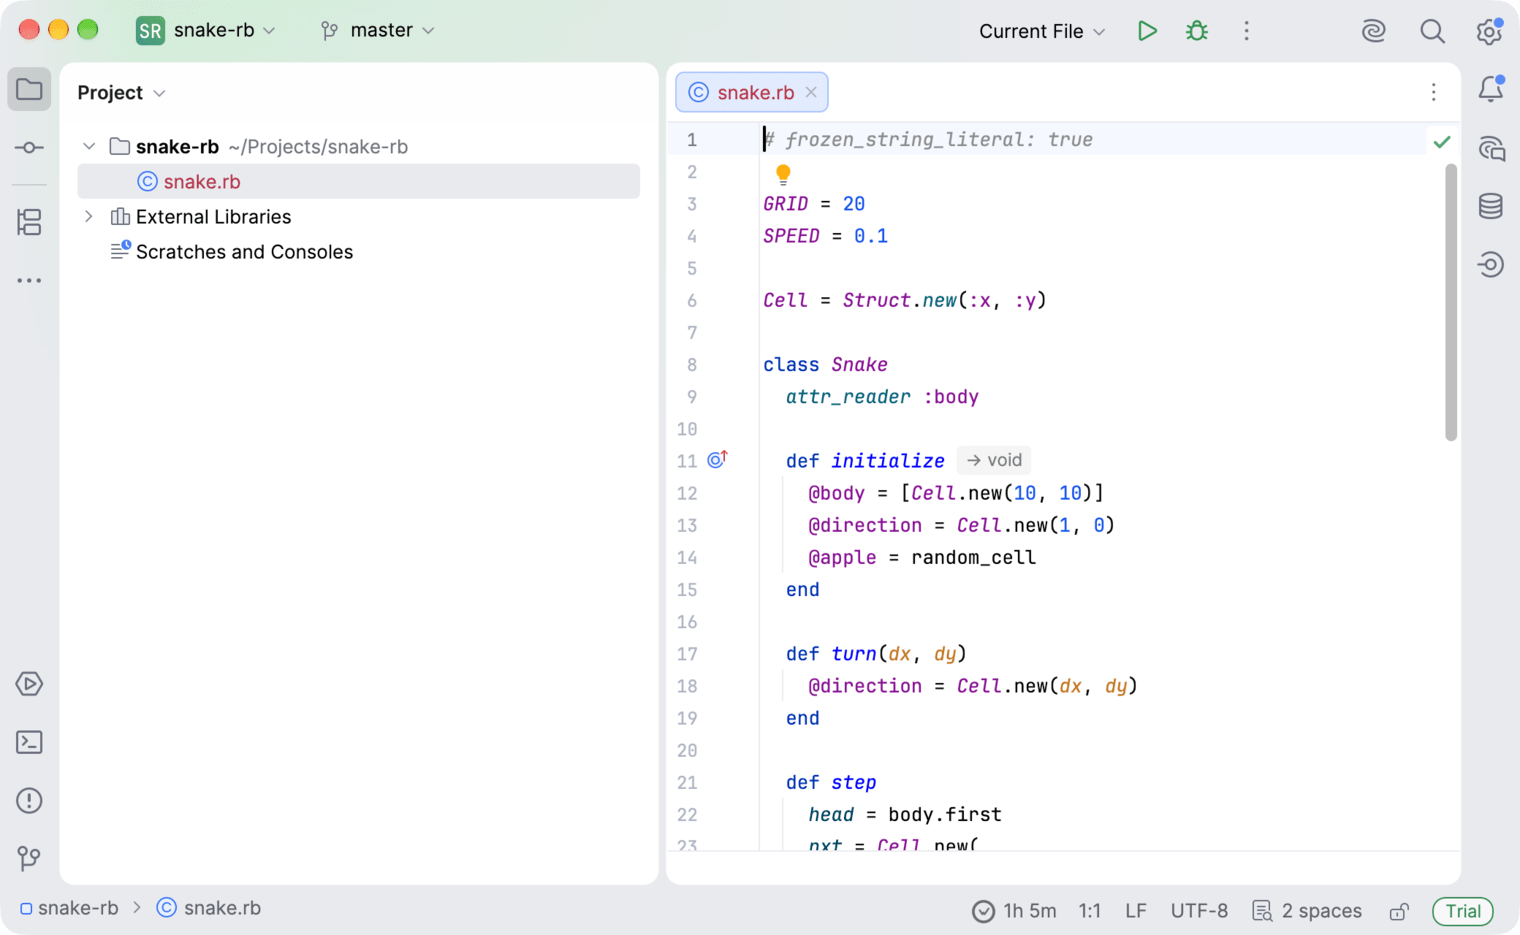Open the Coverage tool window on right sidebar
The width and height of the screenshot is (1520, 935).
(x=1491, y=264)
